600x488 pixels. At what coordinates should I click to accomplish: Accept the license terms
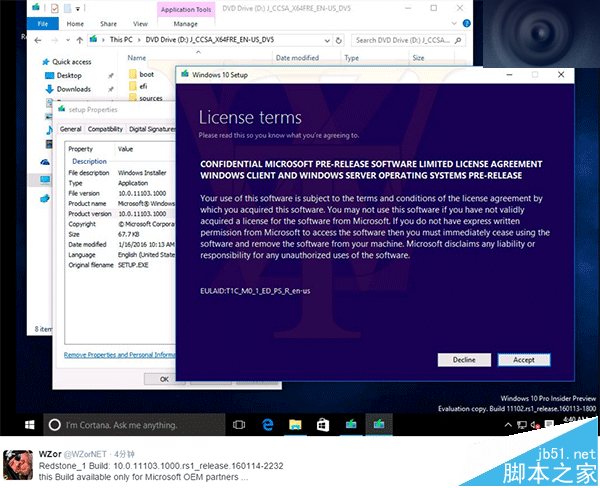coord(524,360)
